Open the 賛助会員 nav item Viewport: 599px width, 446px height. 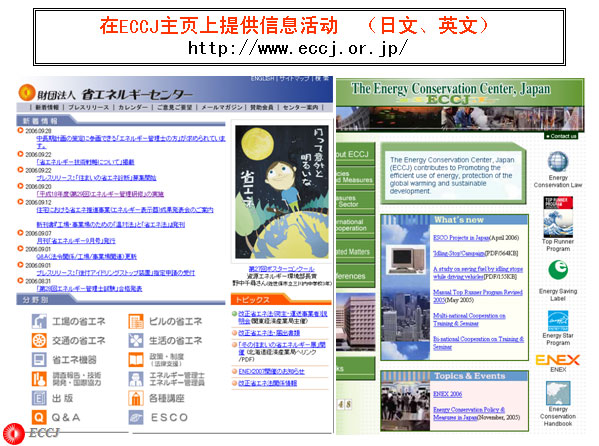(x=262, y=107)
